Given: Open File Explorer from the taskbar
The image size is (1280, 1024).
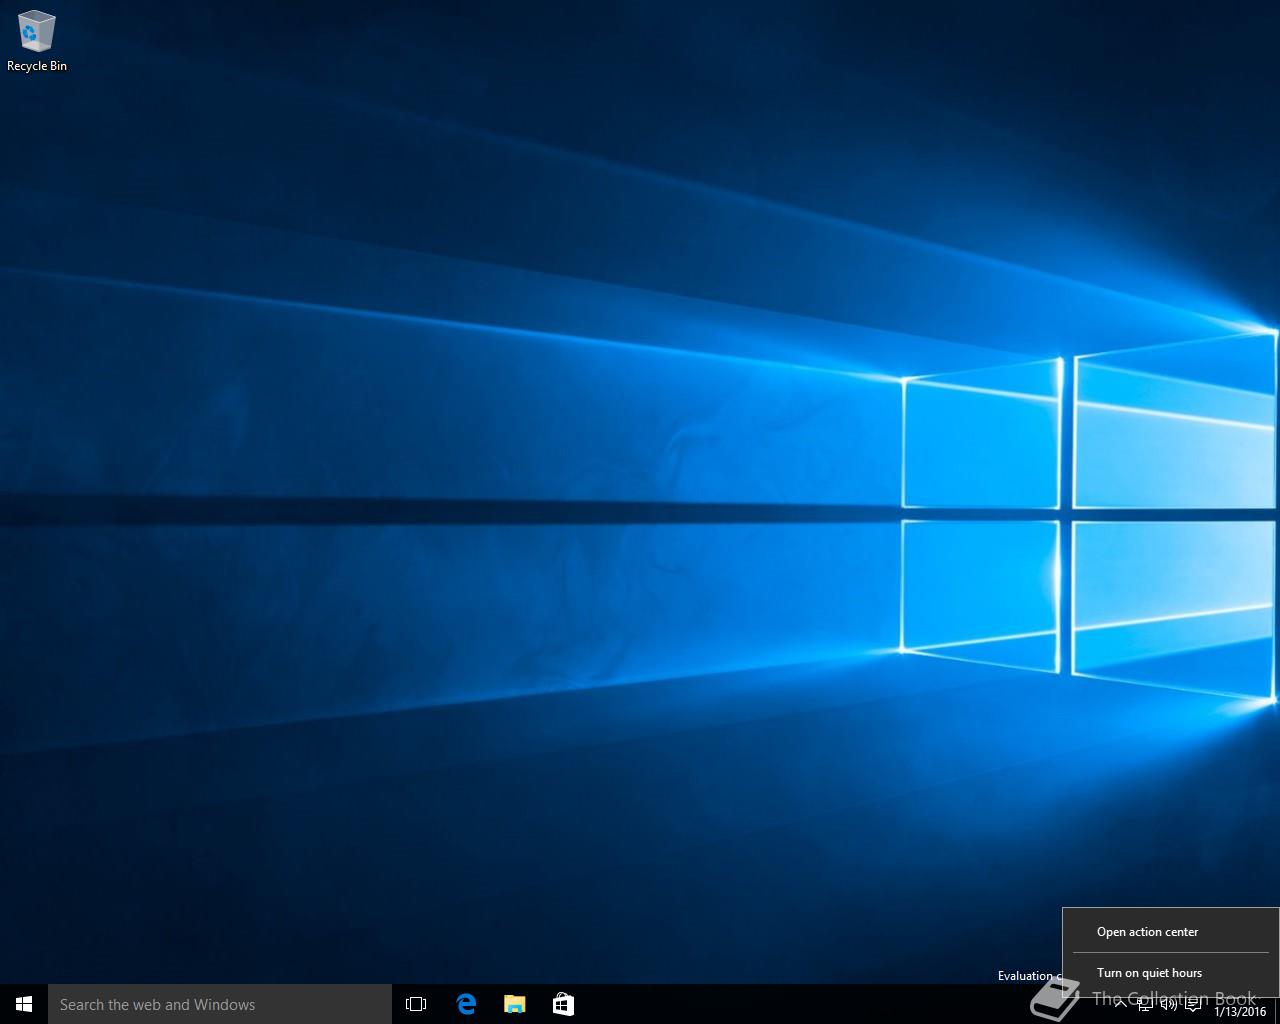Looking at the screenshot, I should point(514,1004).
